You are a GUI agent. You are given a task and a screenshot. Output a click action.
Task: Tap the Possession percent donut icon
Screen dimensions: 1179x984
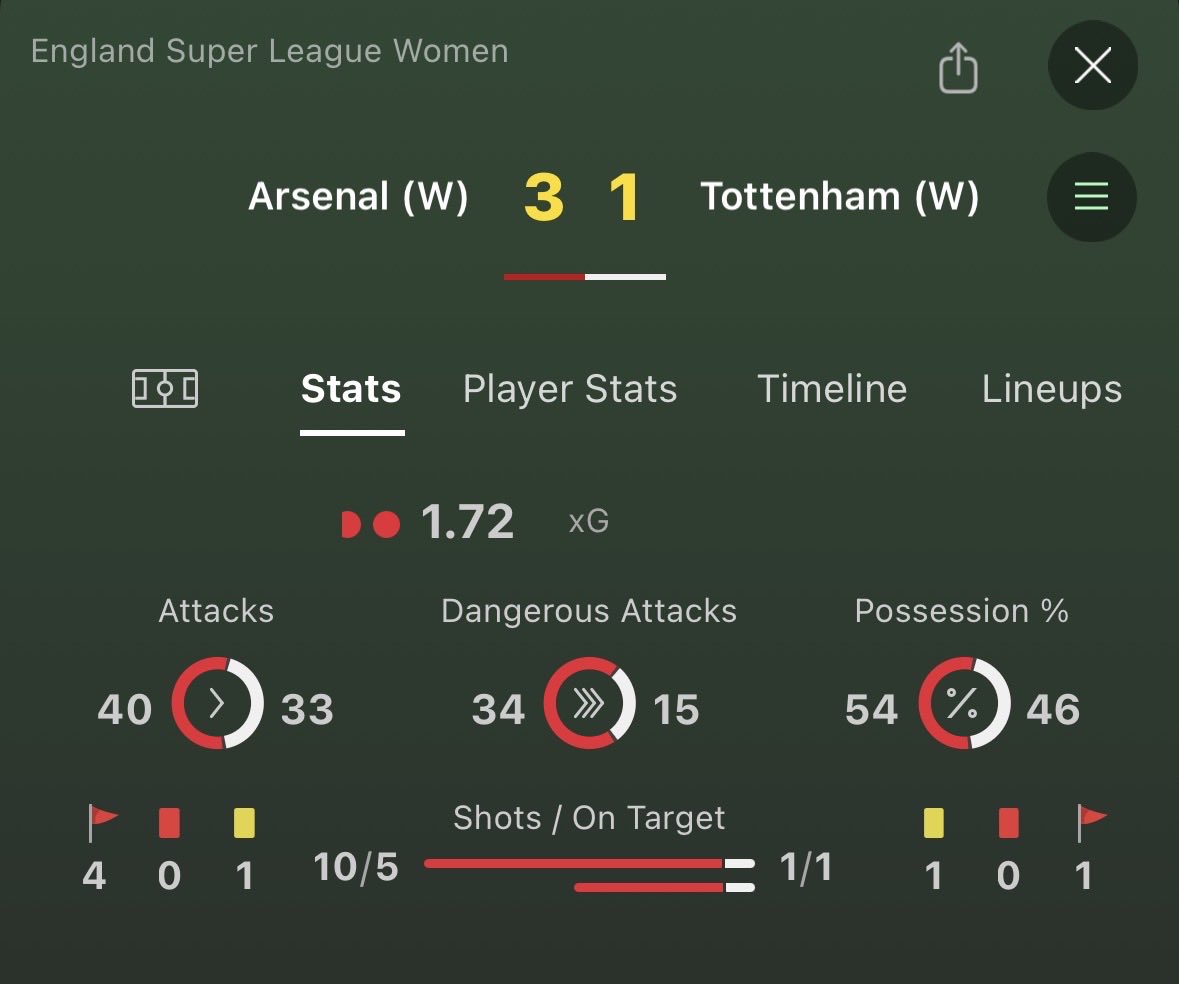pos(963,703)
